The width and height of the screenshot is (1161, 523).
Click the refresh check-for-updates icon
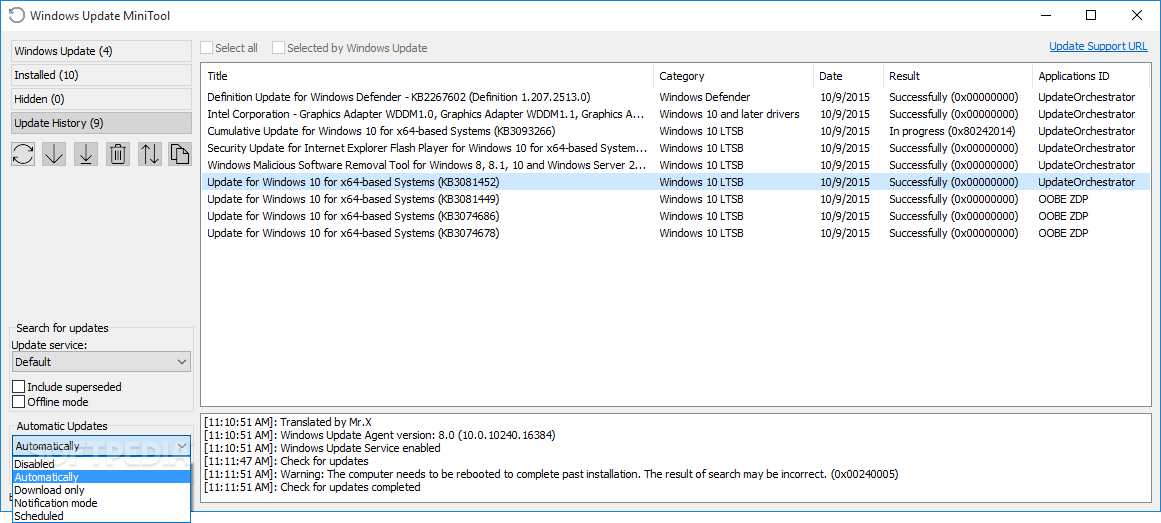coord(23,153)
